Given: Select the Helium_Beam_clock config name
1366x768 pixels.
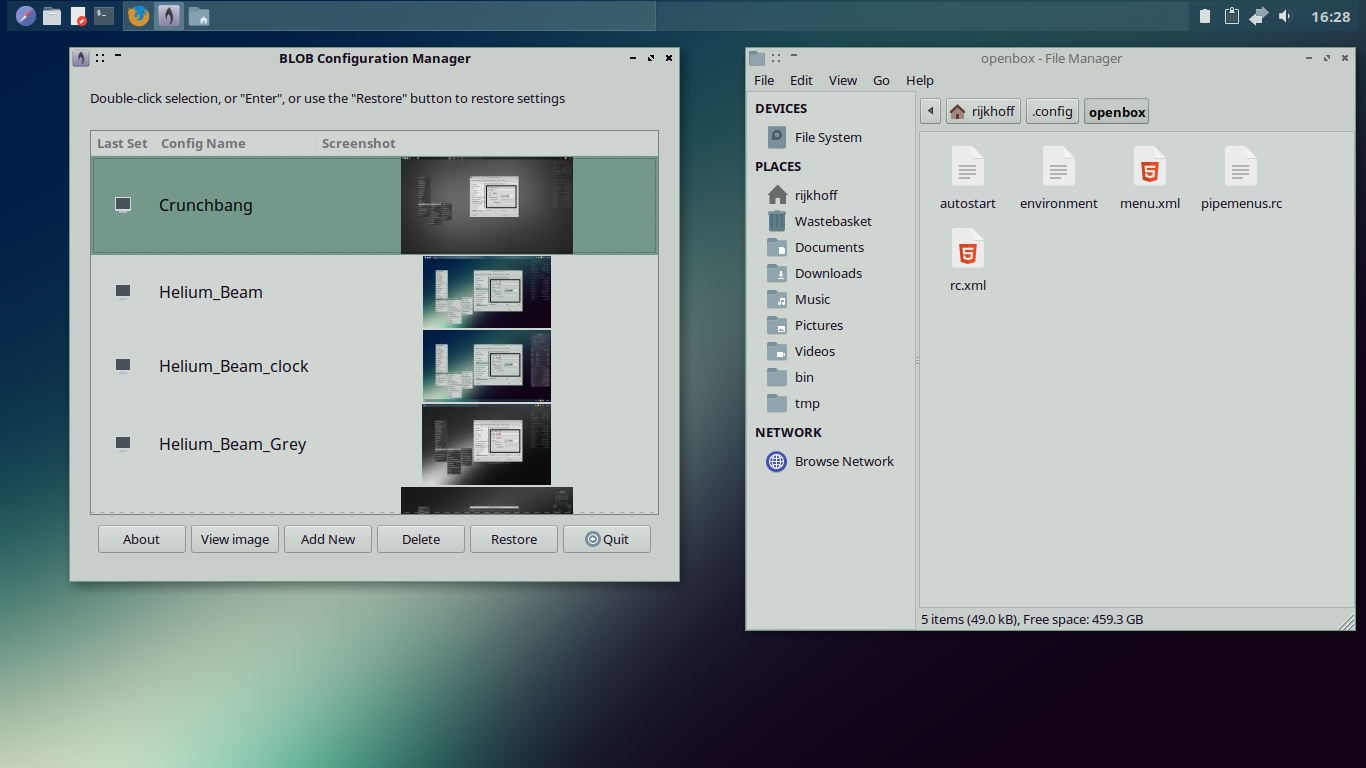Looking at the screenshot, I should (x=234, y=366).
